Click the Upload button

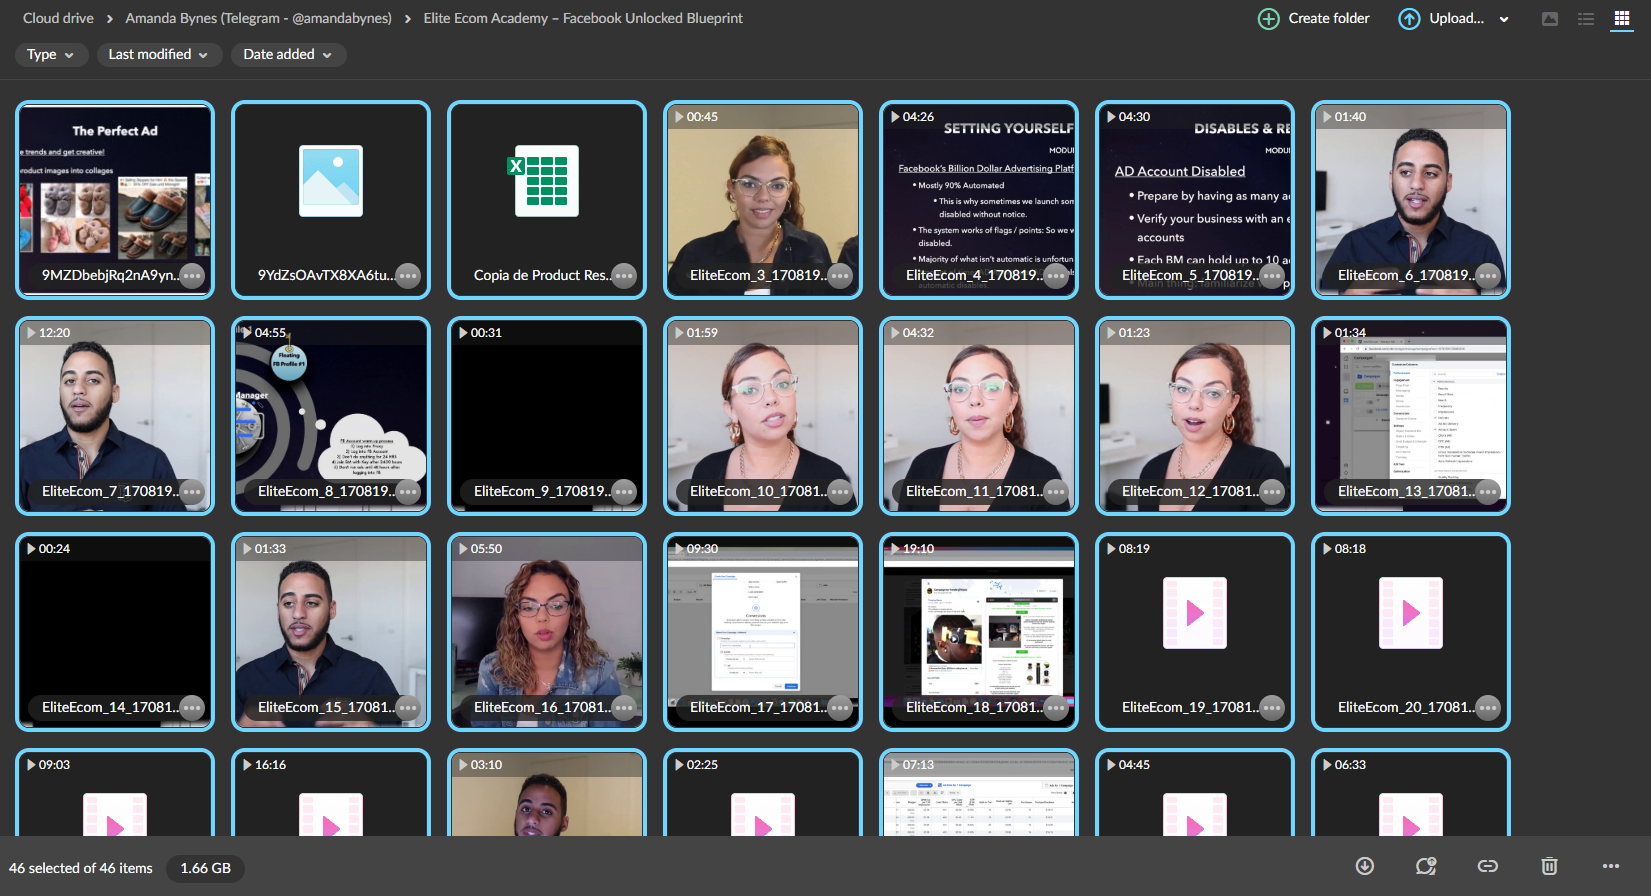[x=1442, y=18]
